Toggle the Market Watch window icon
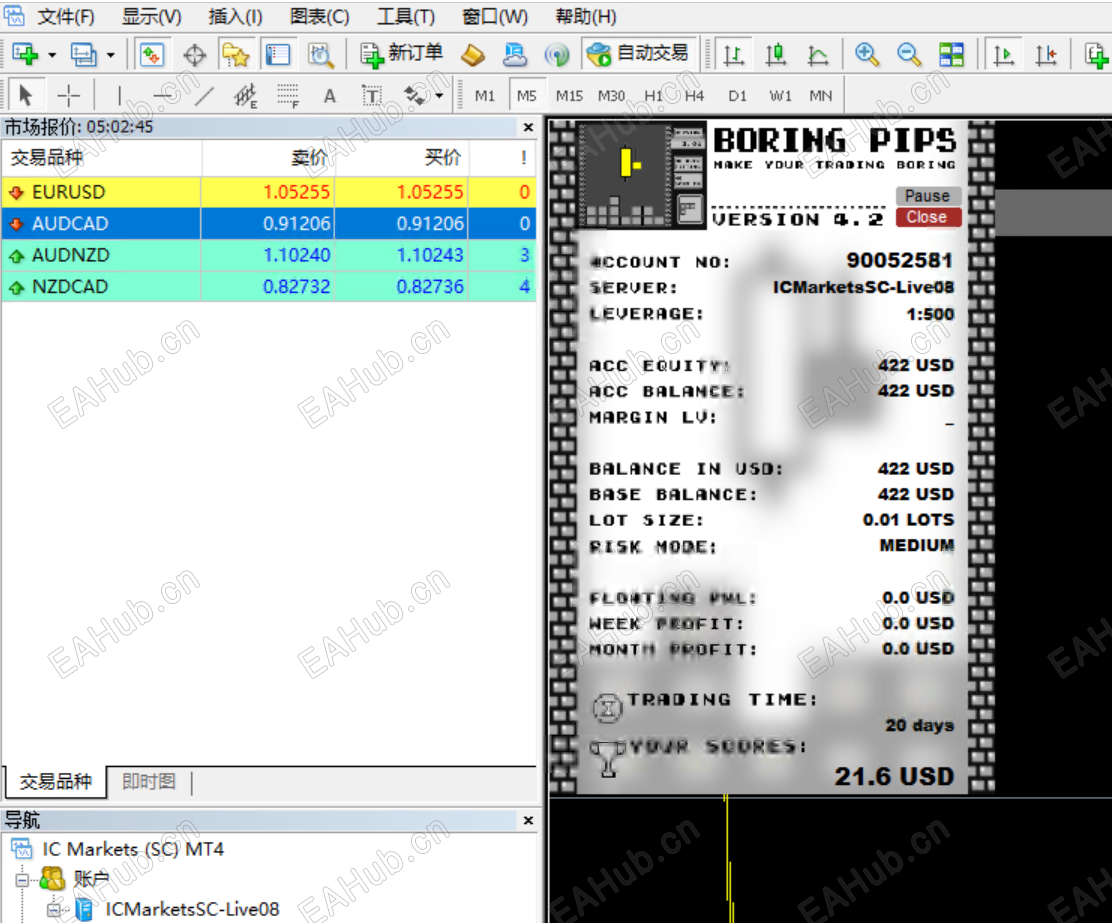Image resolution: width=1112 pixels, height=923 pixels. click(152, 54)
